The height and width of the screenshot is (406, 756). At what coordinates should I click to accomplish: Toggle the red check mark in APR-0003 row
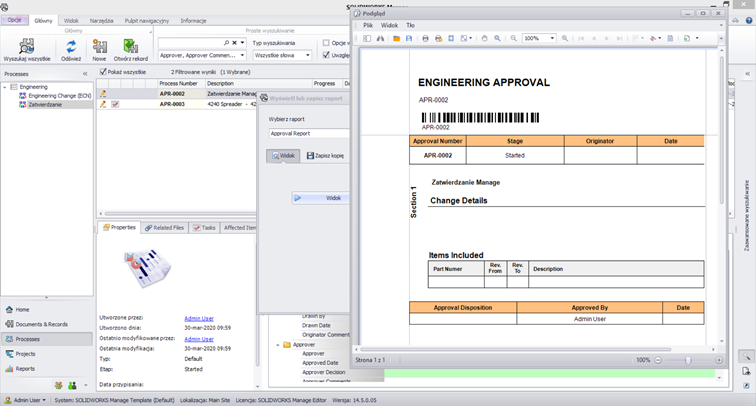(x=115, y=104)
